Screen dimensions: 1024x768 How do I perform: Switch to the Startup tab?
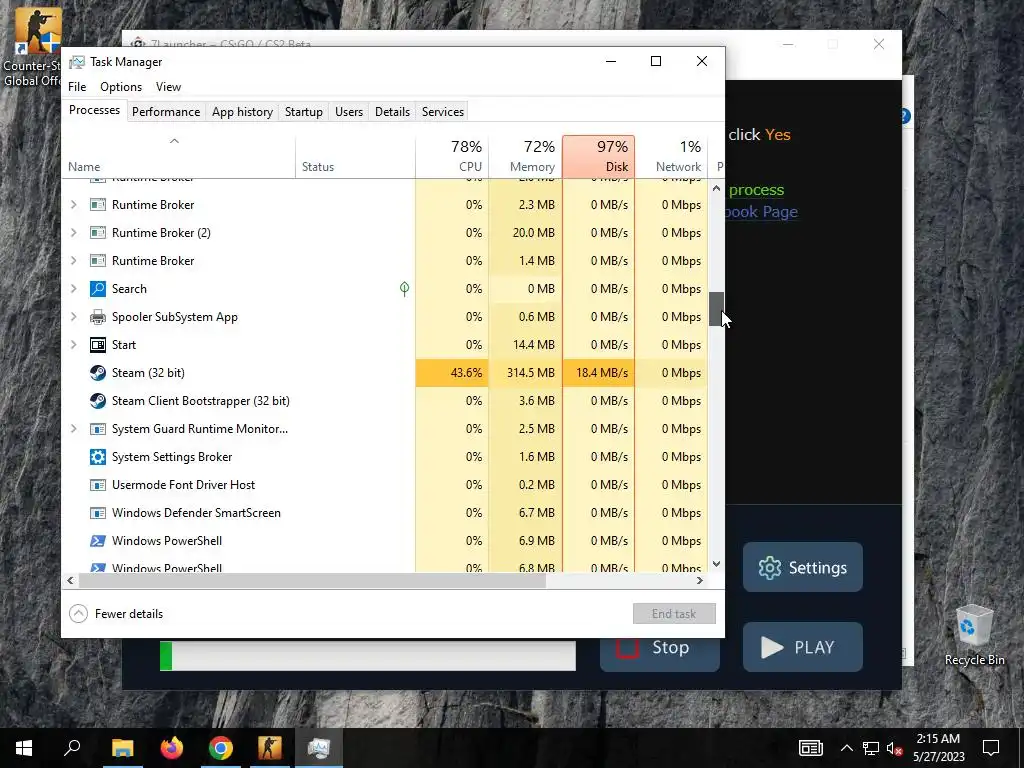click(x=304, y=112)
